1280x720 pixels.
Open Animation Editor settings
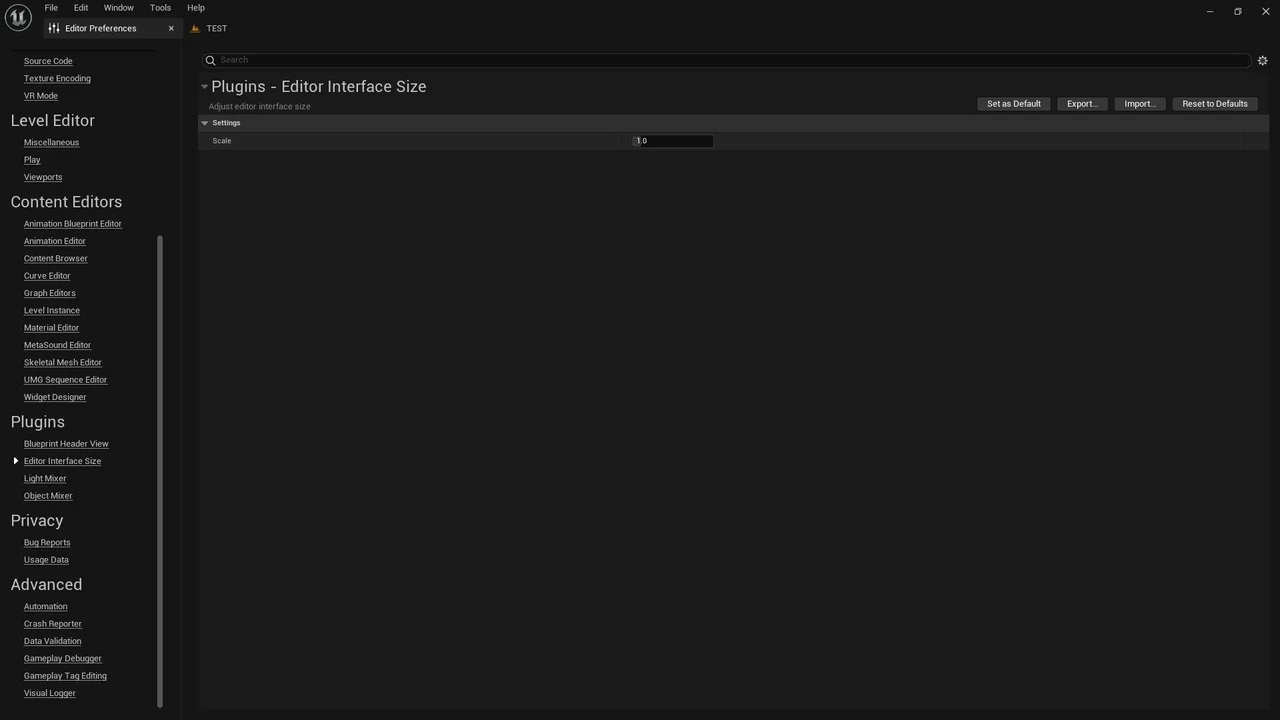tap(55, 241)
